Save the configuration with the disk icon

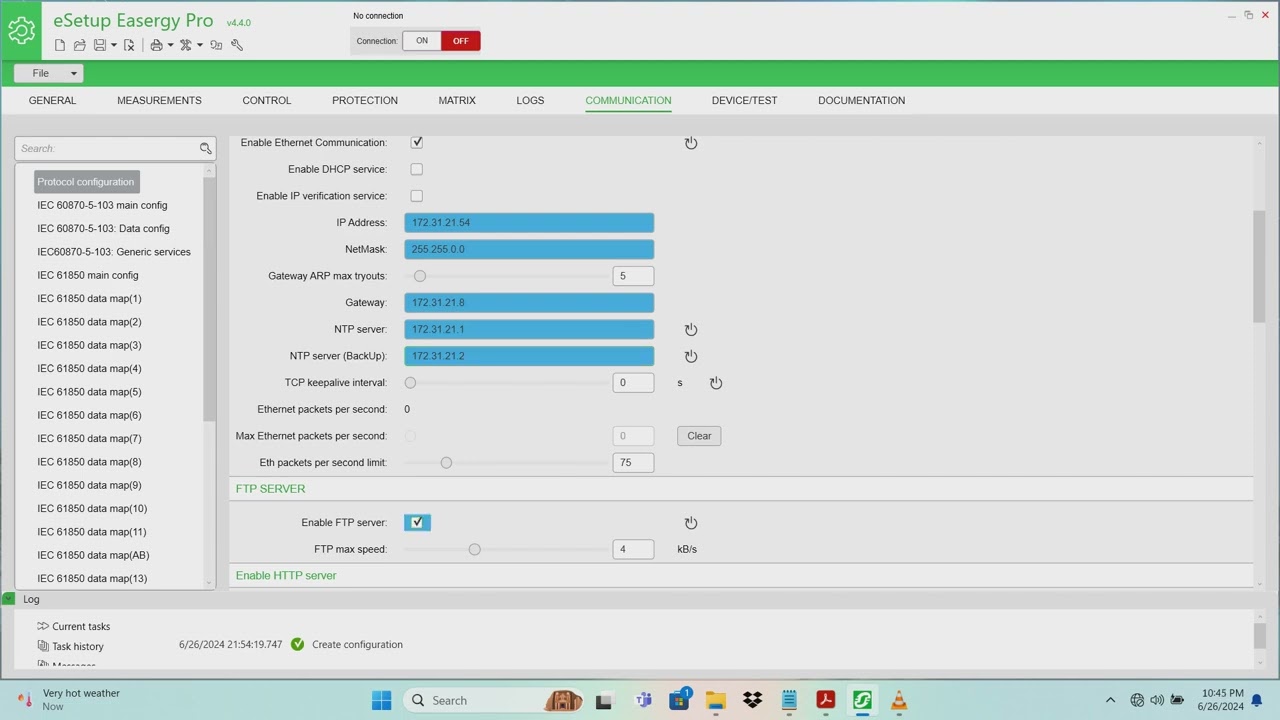[99, 45]
